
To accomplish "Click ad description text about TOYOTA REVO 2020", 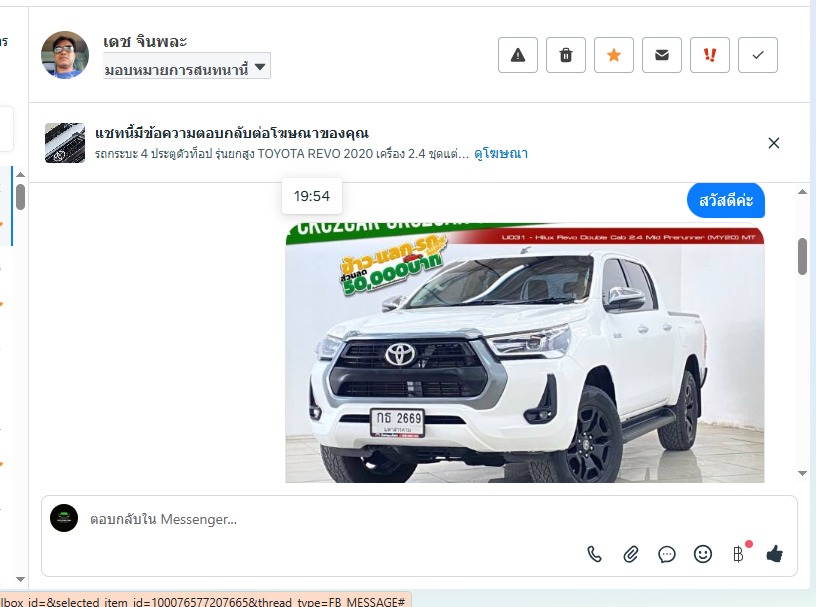I will click(282, 154).
